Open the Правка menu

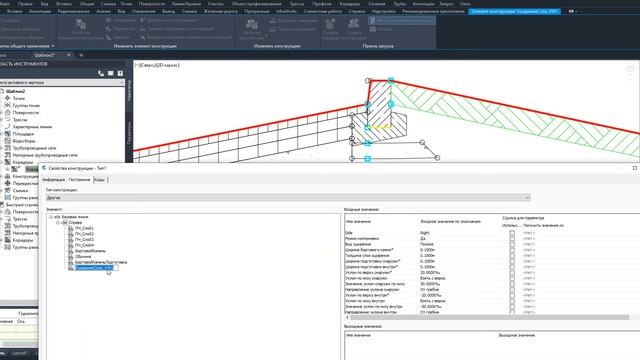tap(26, 4)
